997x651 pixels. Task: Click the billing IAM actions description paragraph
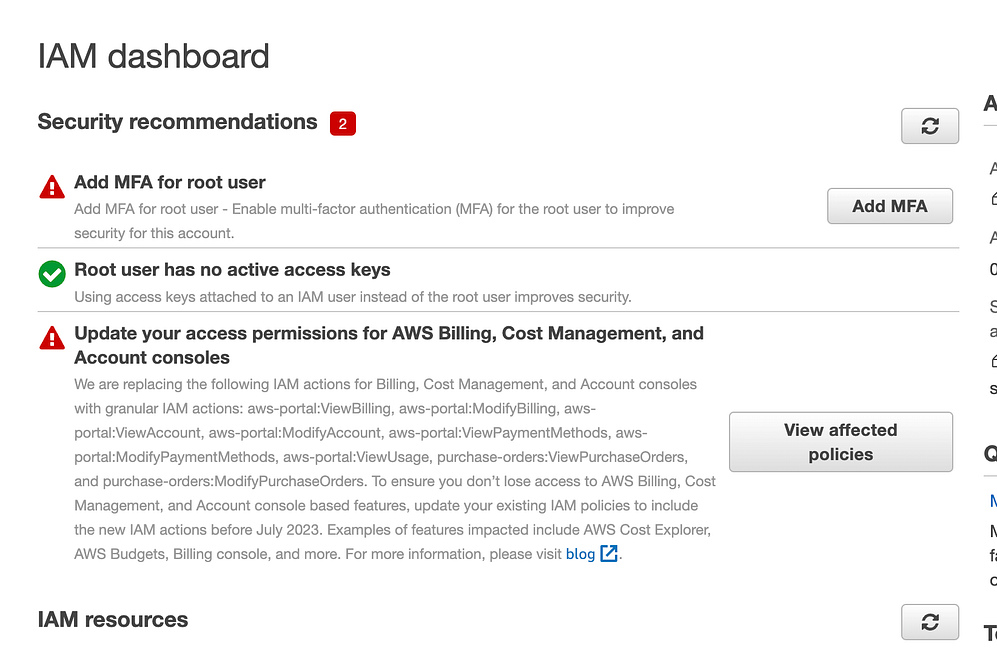394,469
